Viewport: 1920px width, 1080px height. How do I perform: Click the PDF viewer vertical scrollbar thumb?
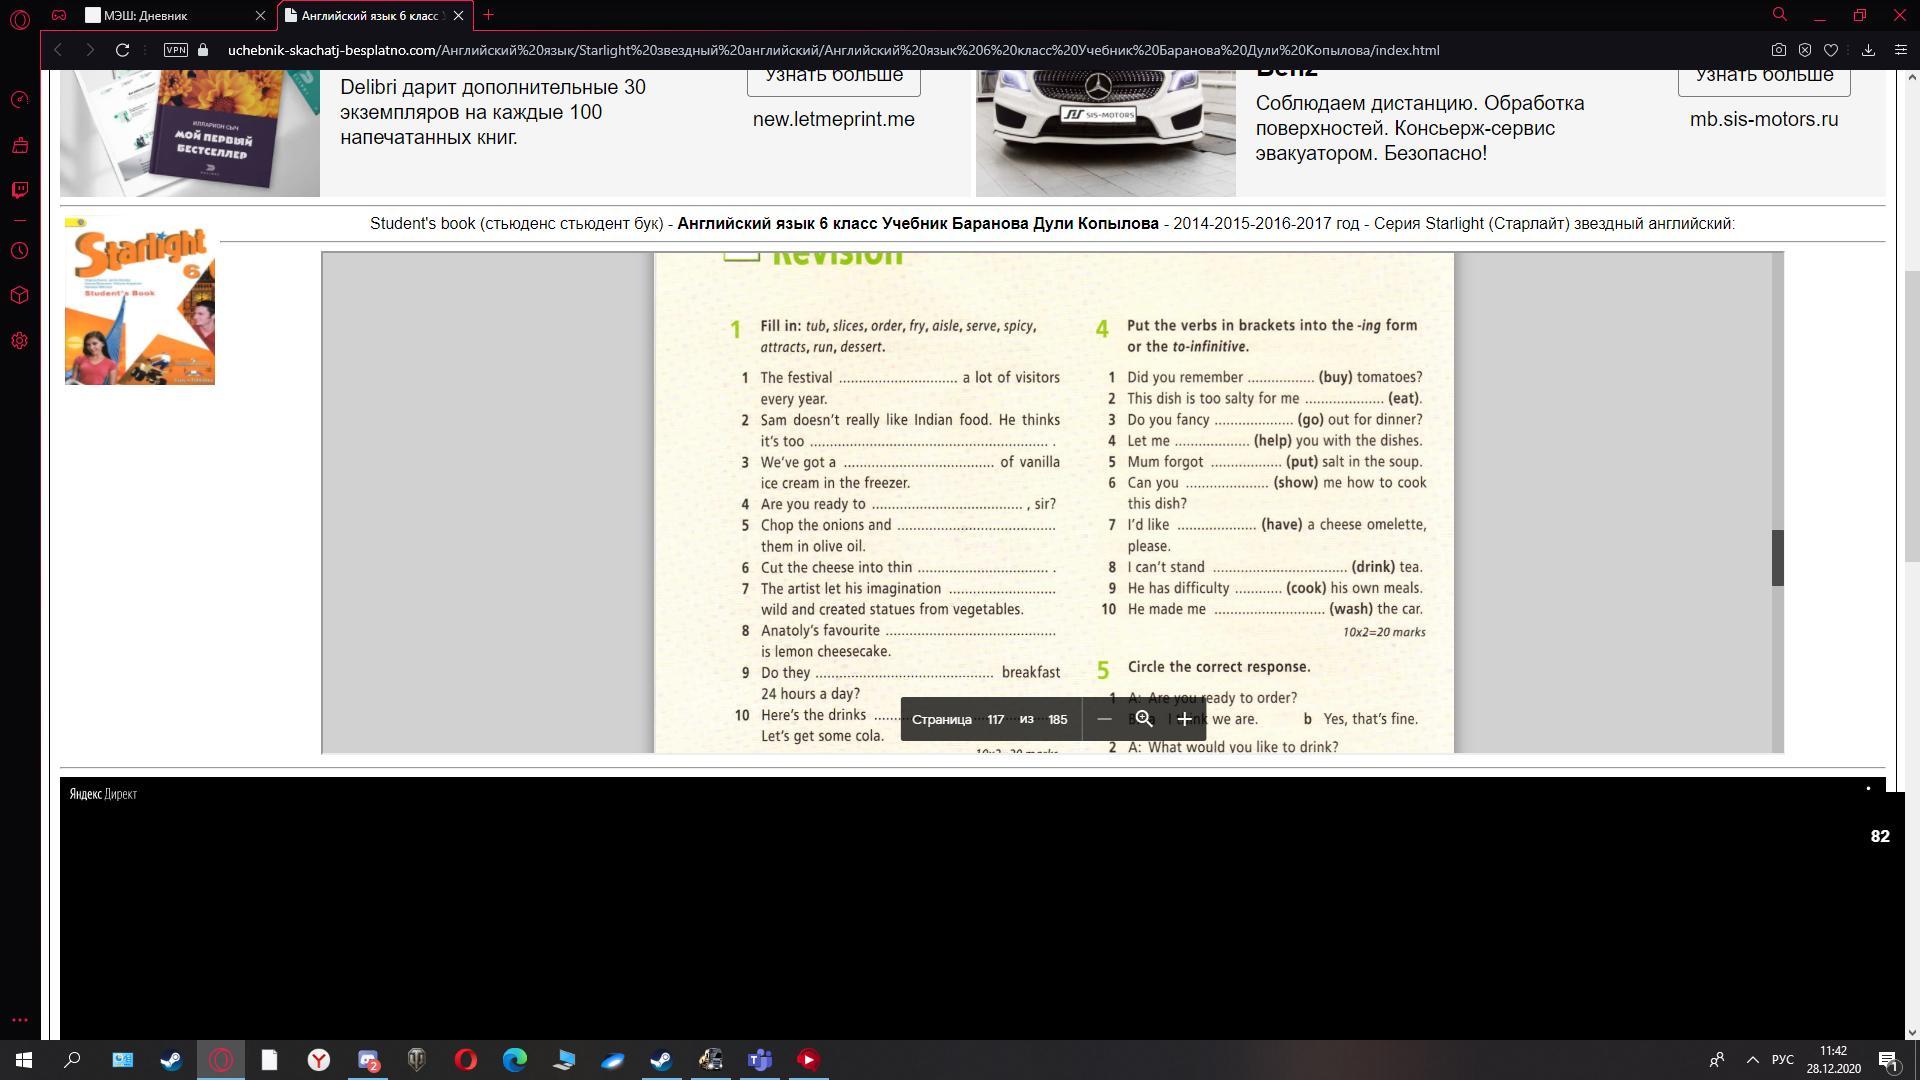coord(1778,558)
